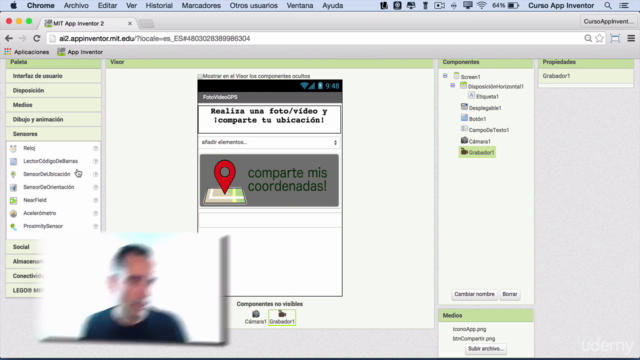
Task: Click the CursoAppInvent... profile button
Action: (x=608, y=21)
